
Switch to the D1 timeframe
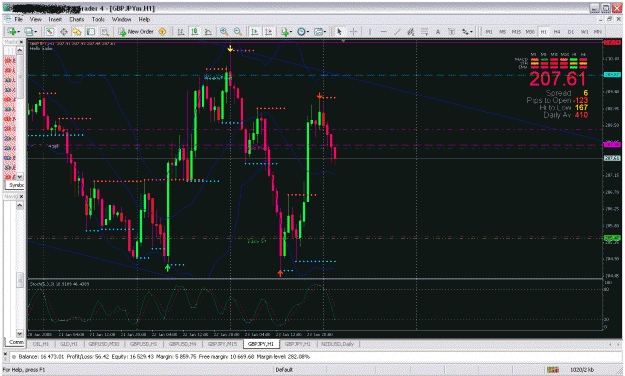point(571,31)
